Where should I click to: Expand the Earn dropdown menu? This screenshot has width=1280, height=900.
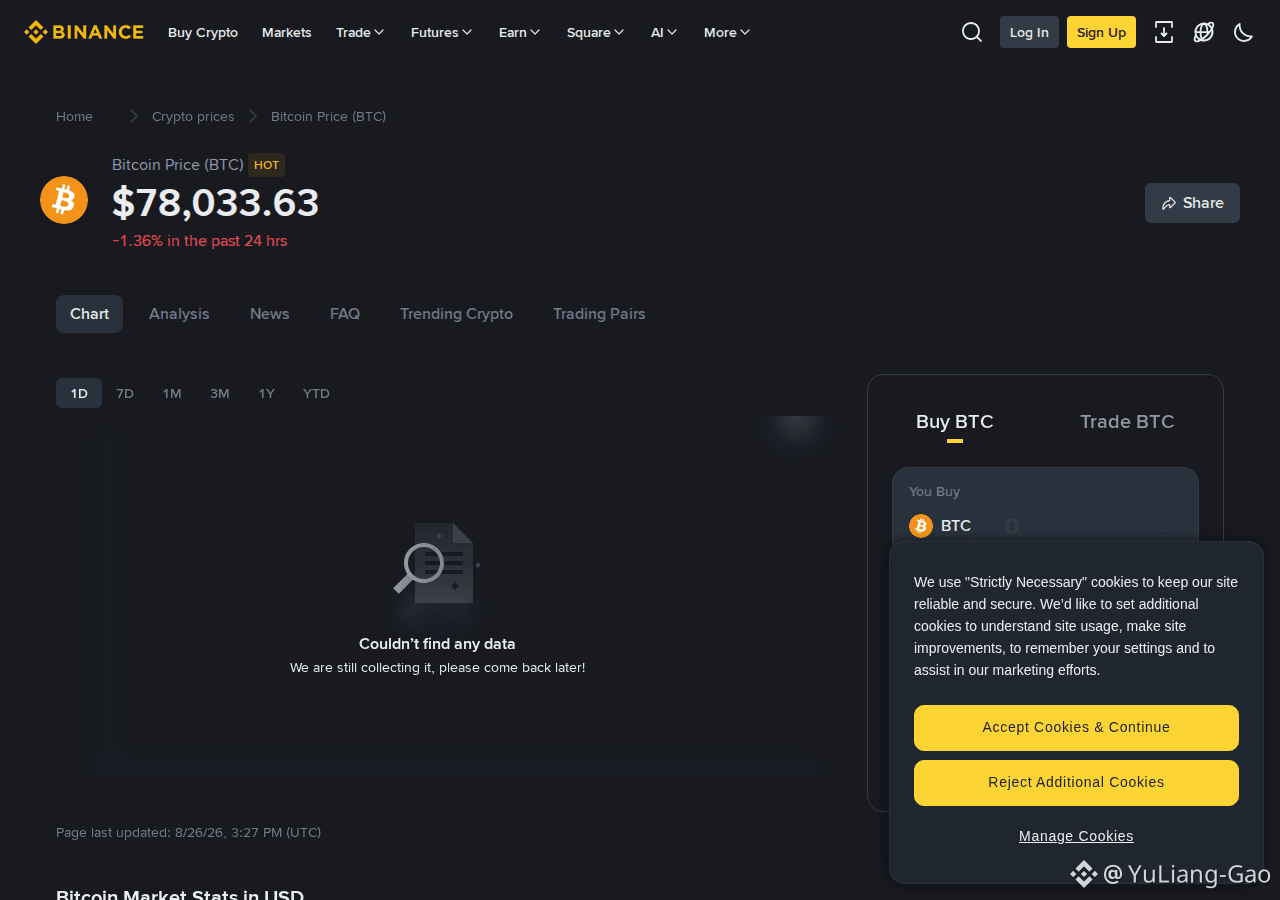[519, 32]
